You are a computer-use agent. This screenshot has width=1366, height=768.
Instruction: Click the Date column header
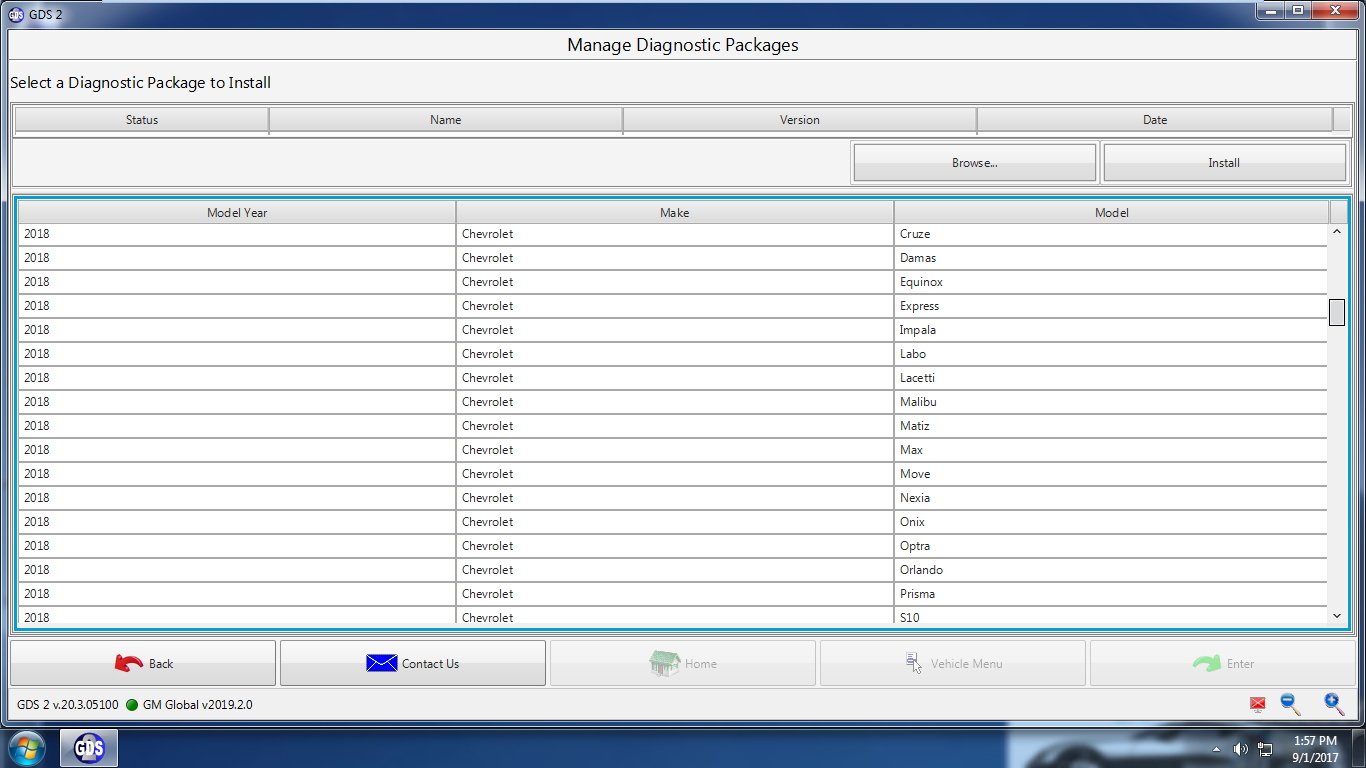pos(1155,120)
